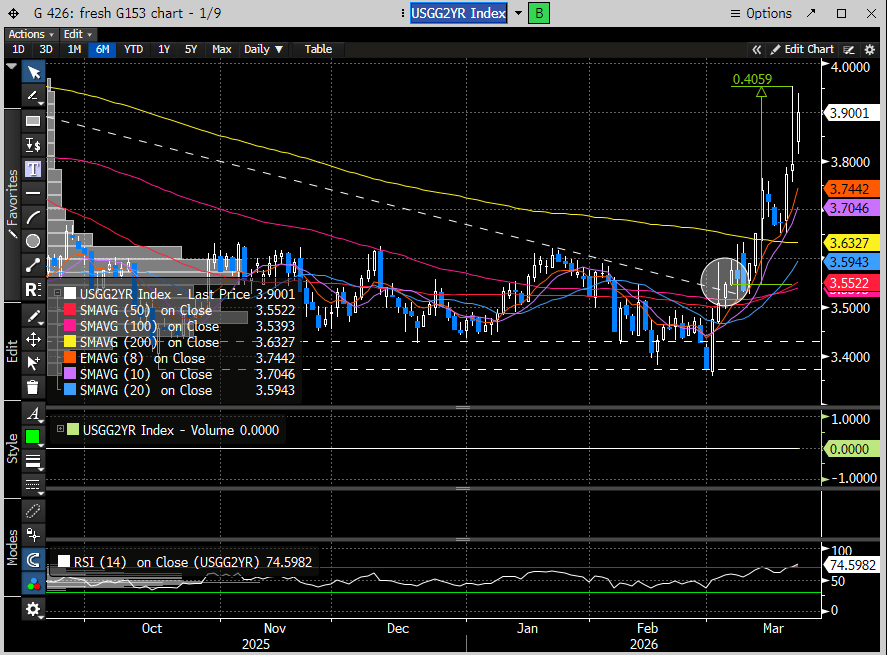Image resolution: width=887 pixels, height=655 pixels.
Task: Open the Options menu
Action: tap(761, 13)
